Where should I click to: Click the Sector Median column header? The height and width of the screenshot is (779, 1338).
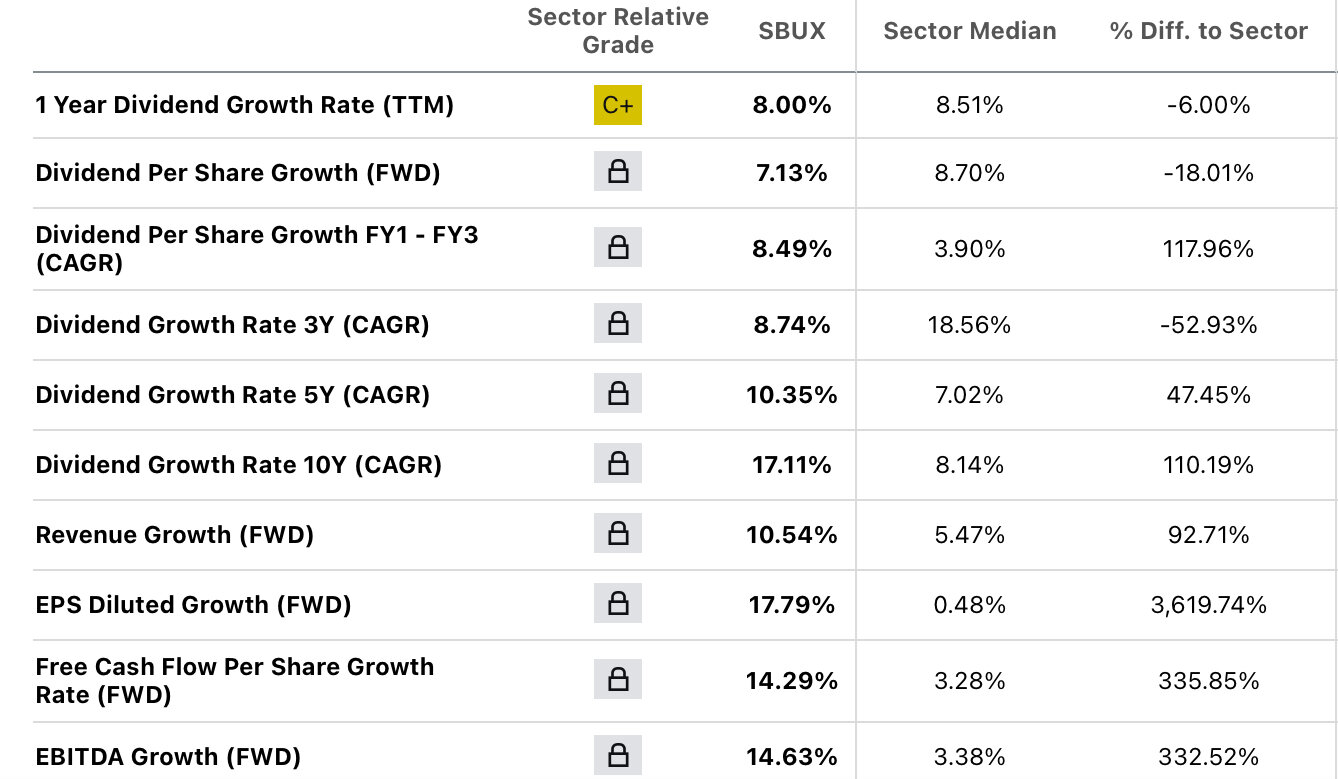pyautogui.click(x=969, y=31)
